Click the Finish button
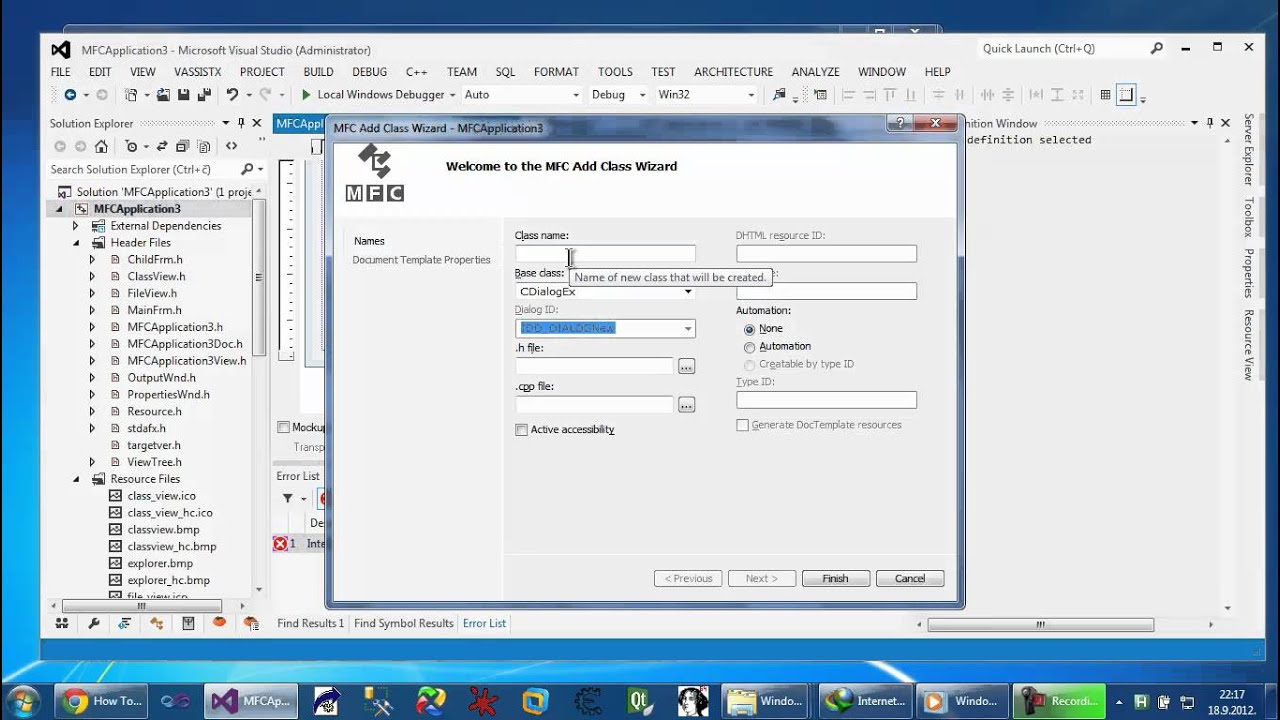 click(x=835, y=579)
